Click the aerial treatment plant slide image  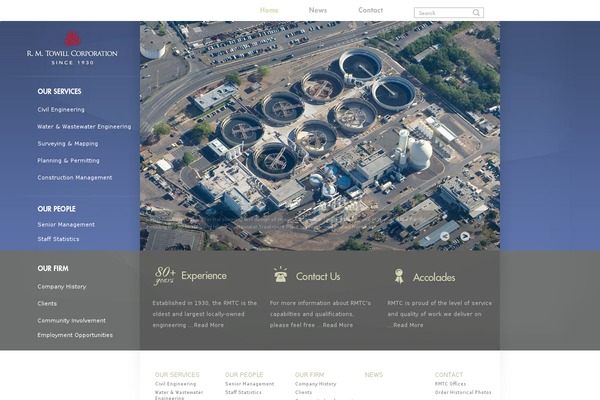320,136
